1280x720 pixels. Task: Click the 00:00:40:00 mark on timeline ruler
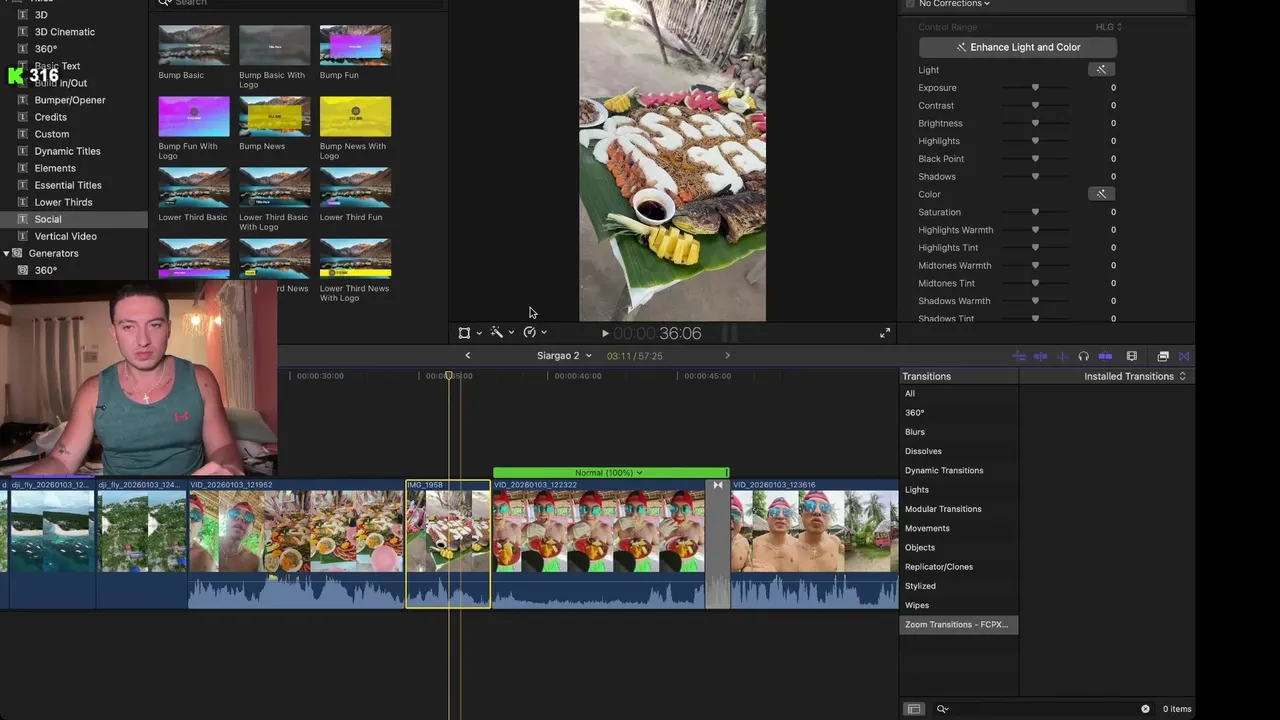coord(577,376)
